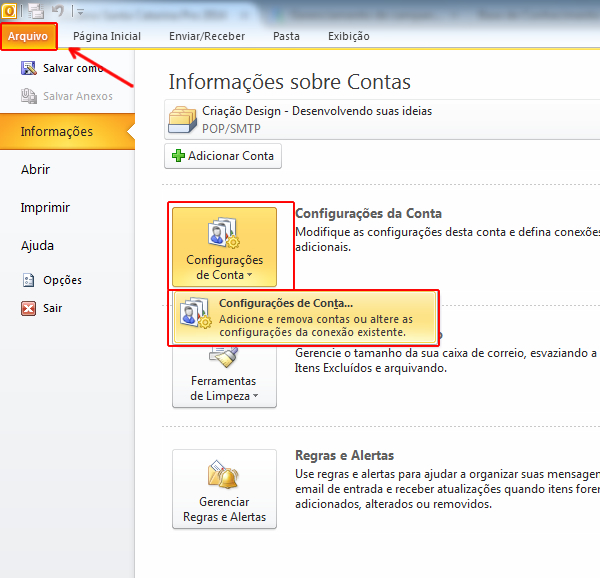
Task: Switch to the Página Inicial tab
Action: pos(107,36)
